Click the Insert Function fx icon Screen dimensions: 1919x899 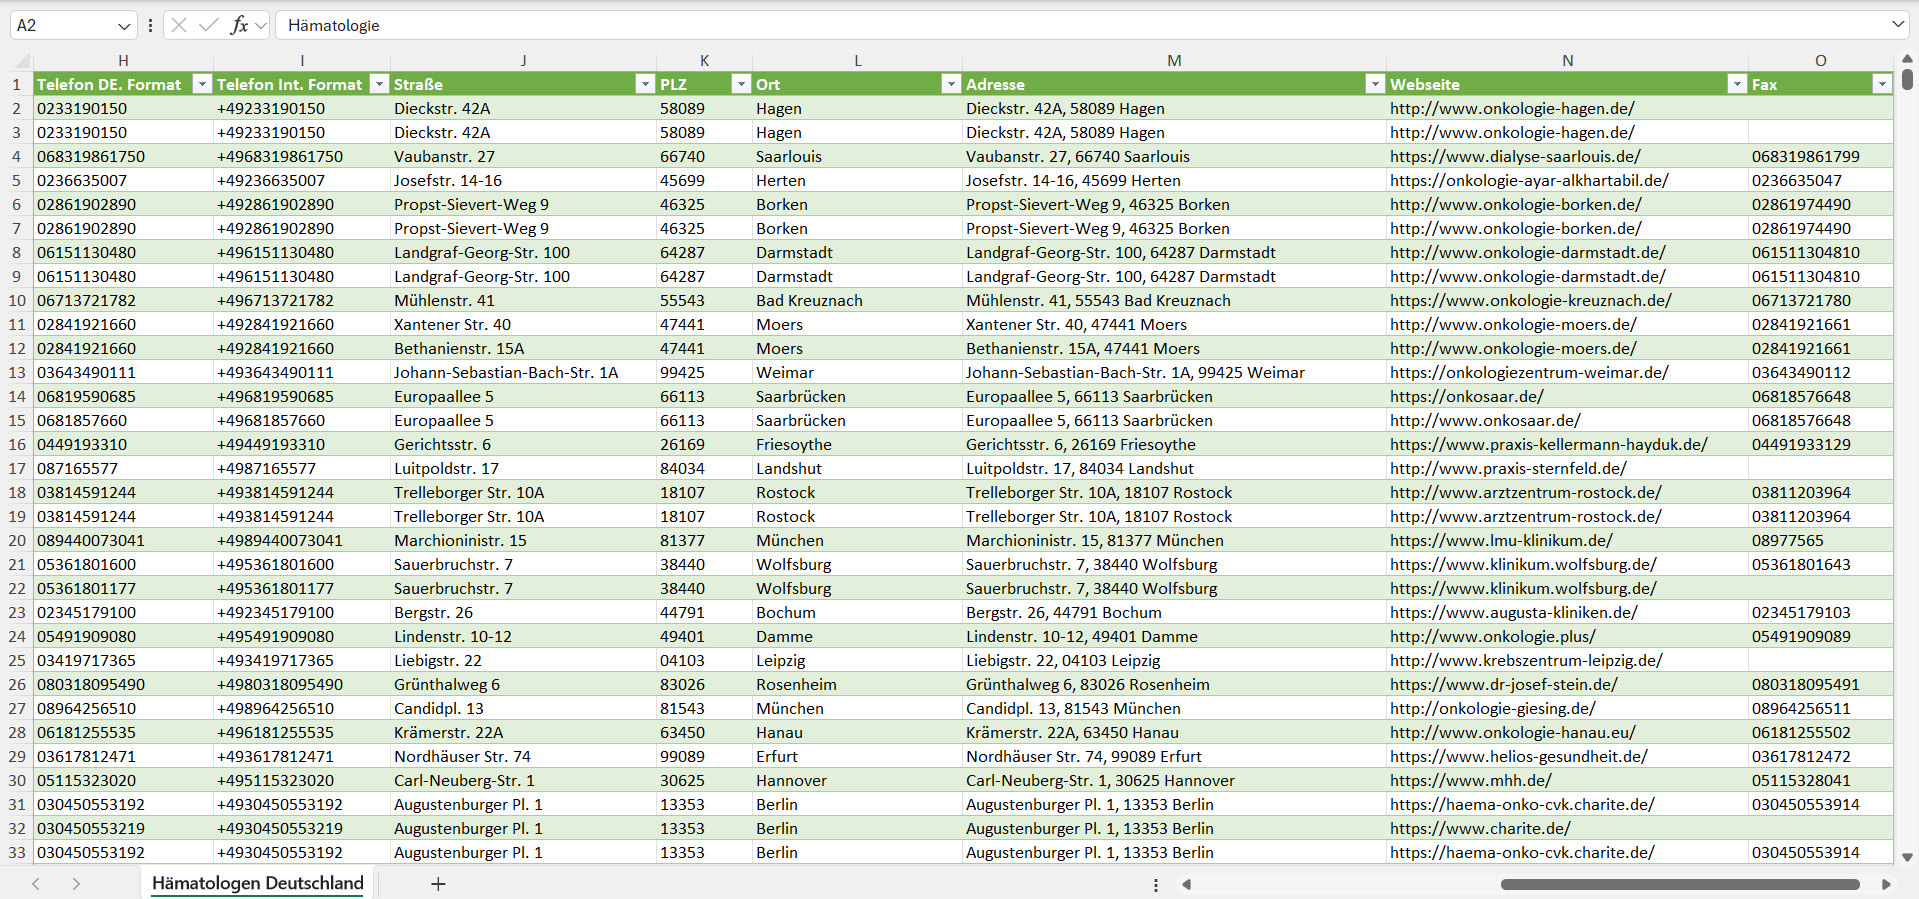click(x=239, y=25)
